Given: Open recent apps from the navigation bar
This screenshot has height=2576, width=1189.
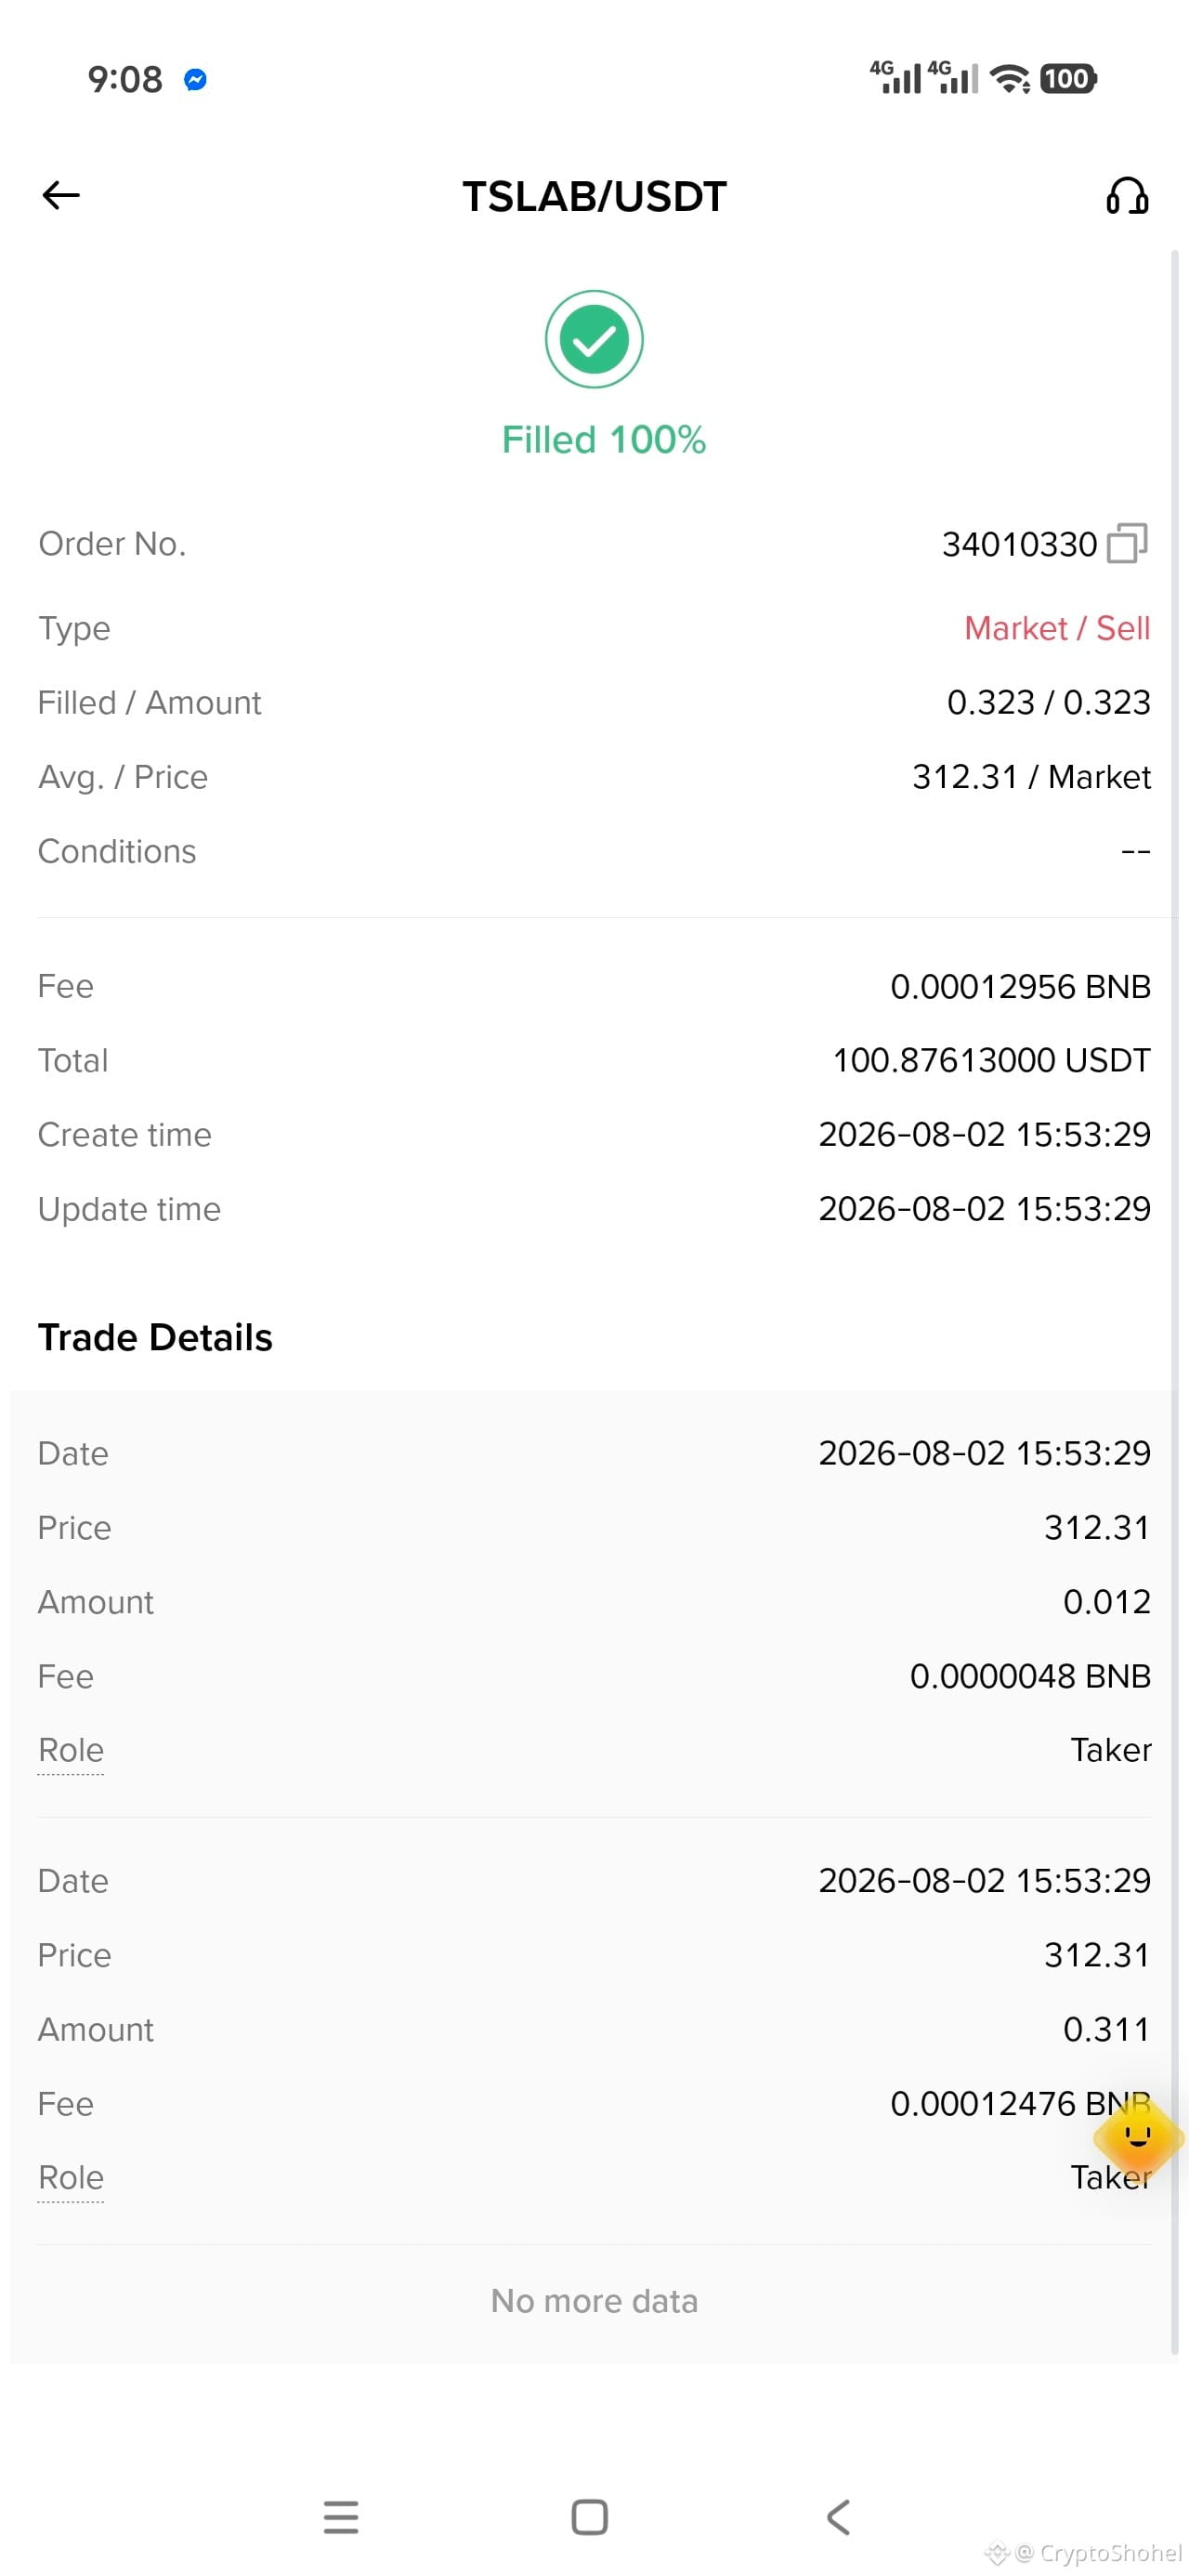Looking at the screenshot, I should pyautogui.click(x=341, y=2516).
